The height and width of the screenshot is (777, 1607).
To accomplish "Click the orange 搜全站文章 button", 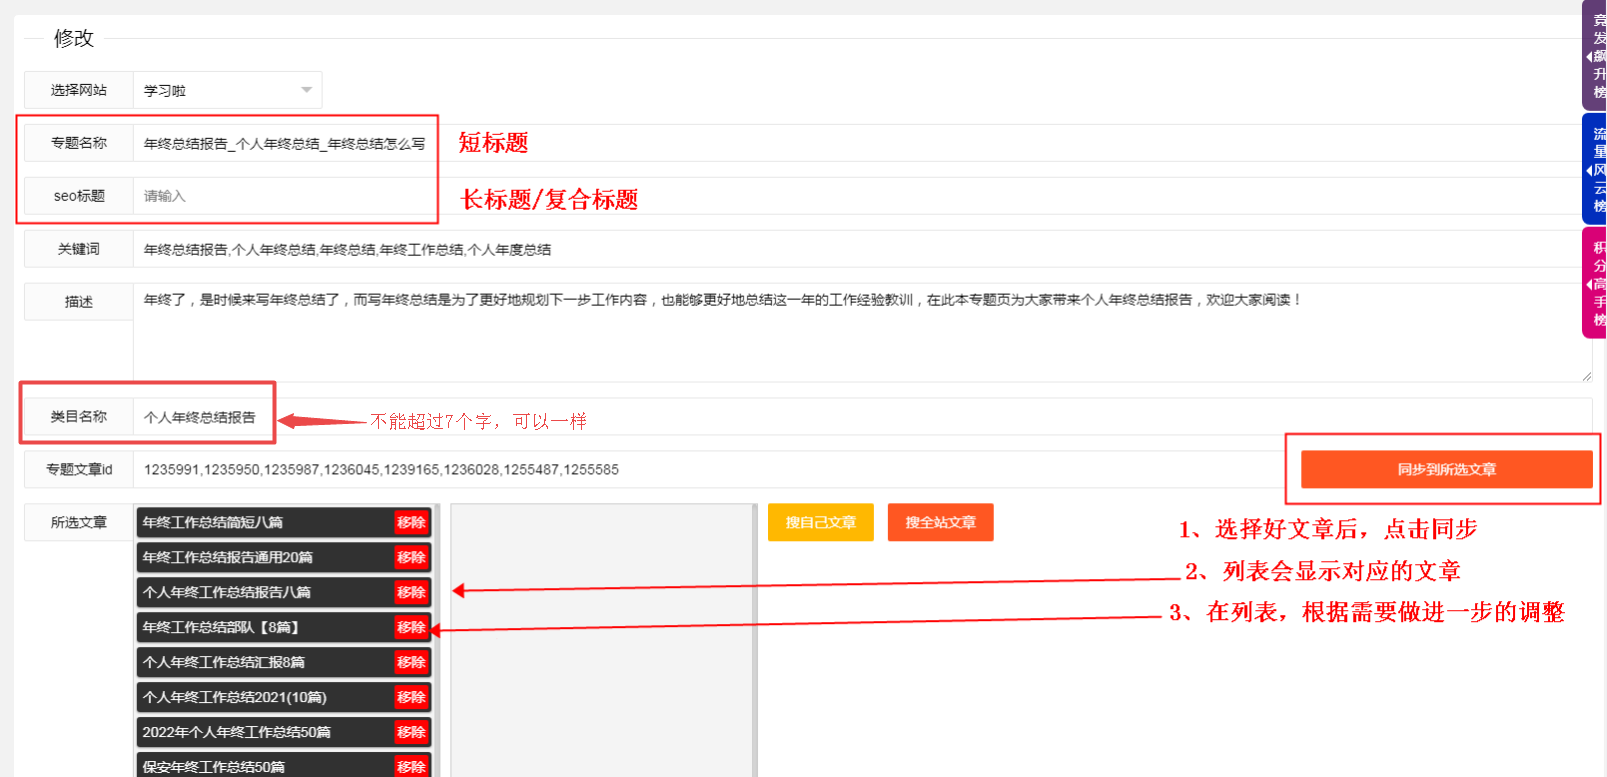I will (x=940, y=522).
